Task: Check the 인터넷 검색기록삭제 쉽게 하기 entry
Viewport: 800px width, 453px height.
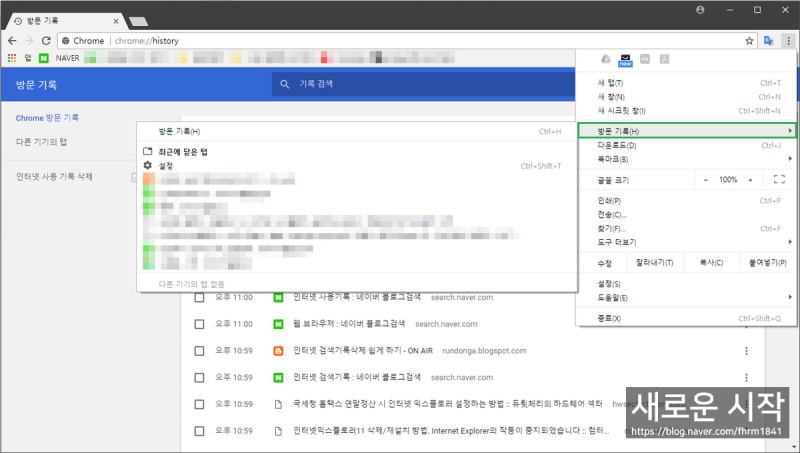Action: pos(199,351)
